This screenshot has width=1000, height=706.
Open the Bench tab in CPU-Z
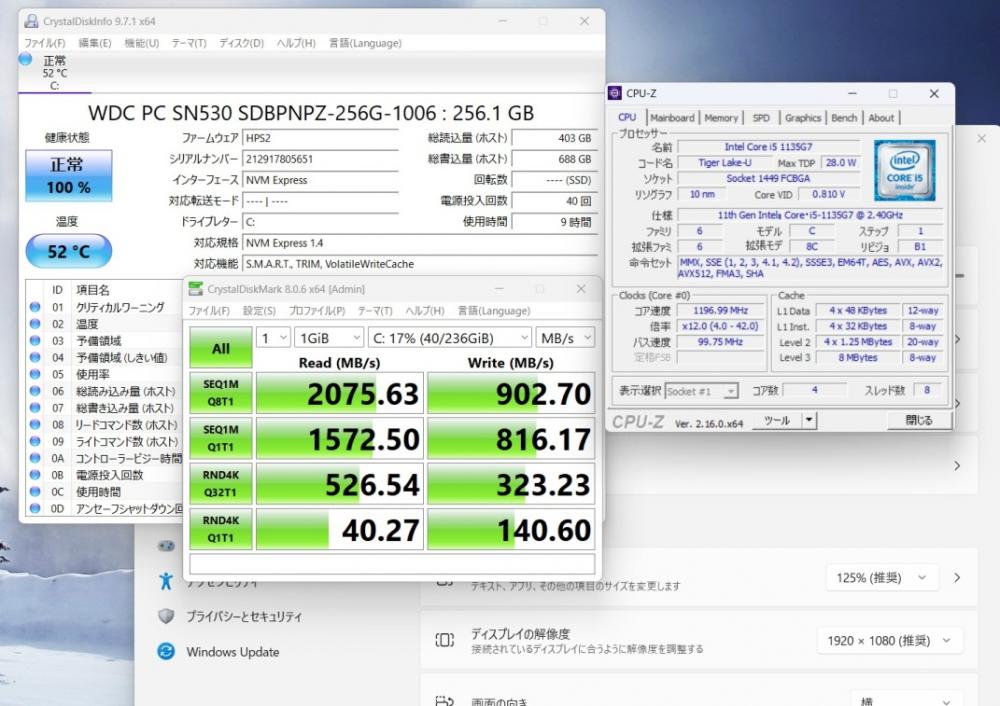[844, 117]
